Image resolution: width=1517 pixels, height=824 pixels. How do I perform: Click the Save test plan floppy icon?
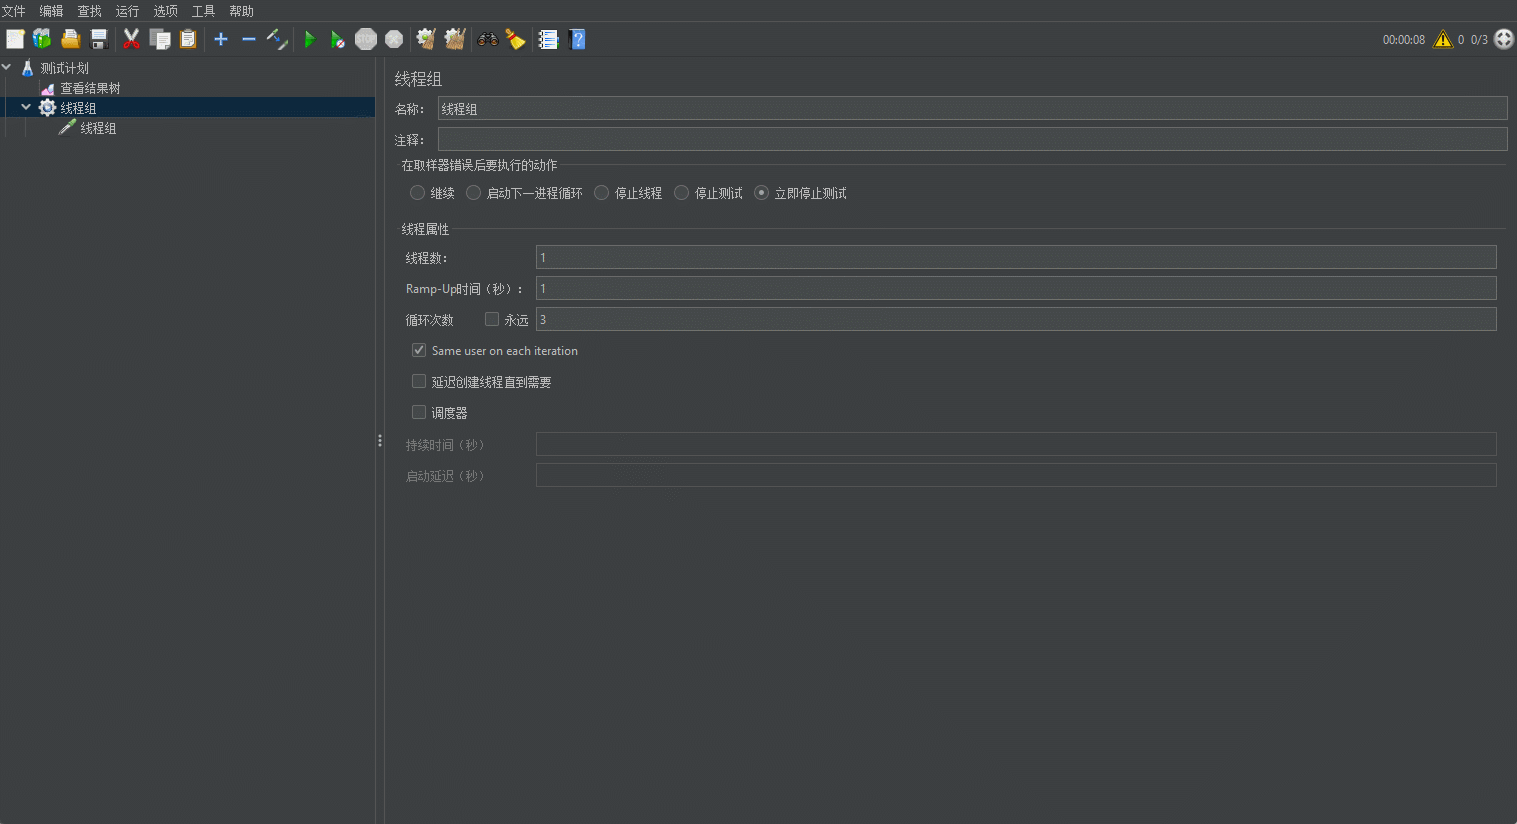click(99, 40)
